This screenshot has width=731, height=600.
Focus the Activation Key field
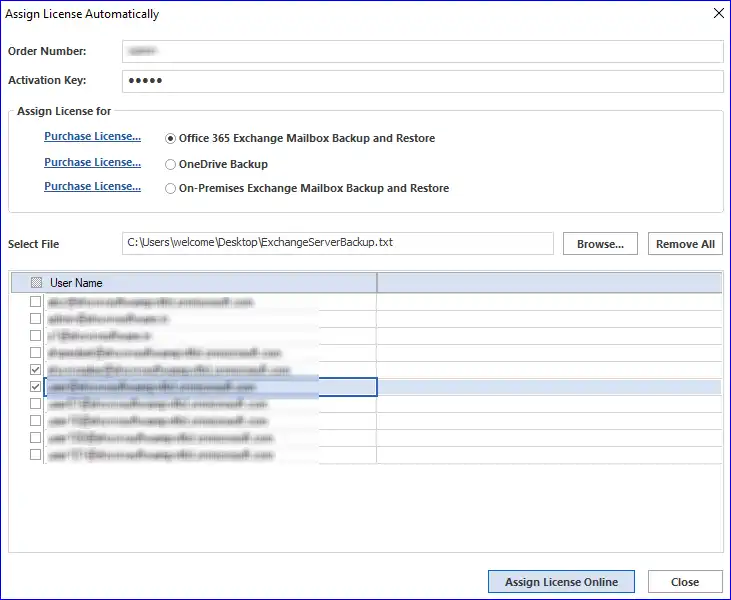pyautogui.click(x=422, y=81)
